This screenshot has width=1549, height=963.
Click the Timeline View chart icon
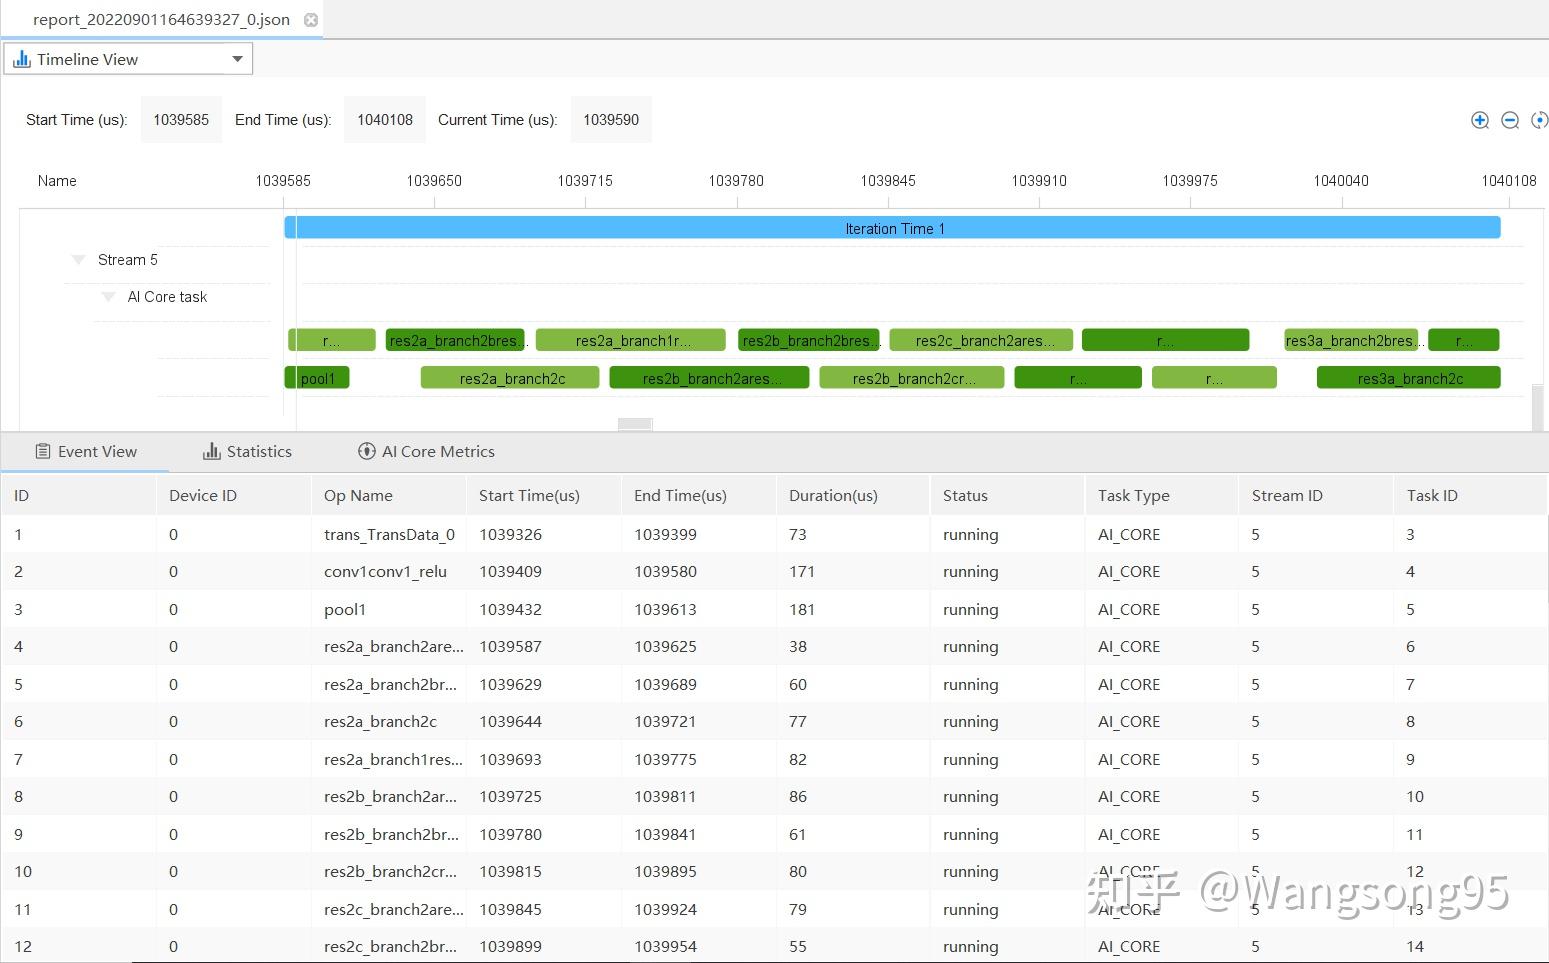point(22,59)
